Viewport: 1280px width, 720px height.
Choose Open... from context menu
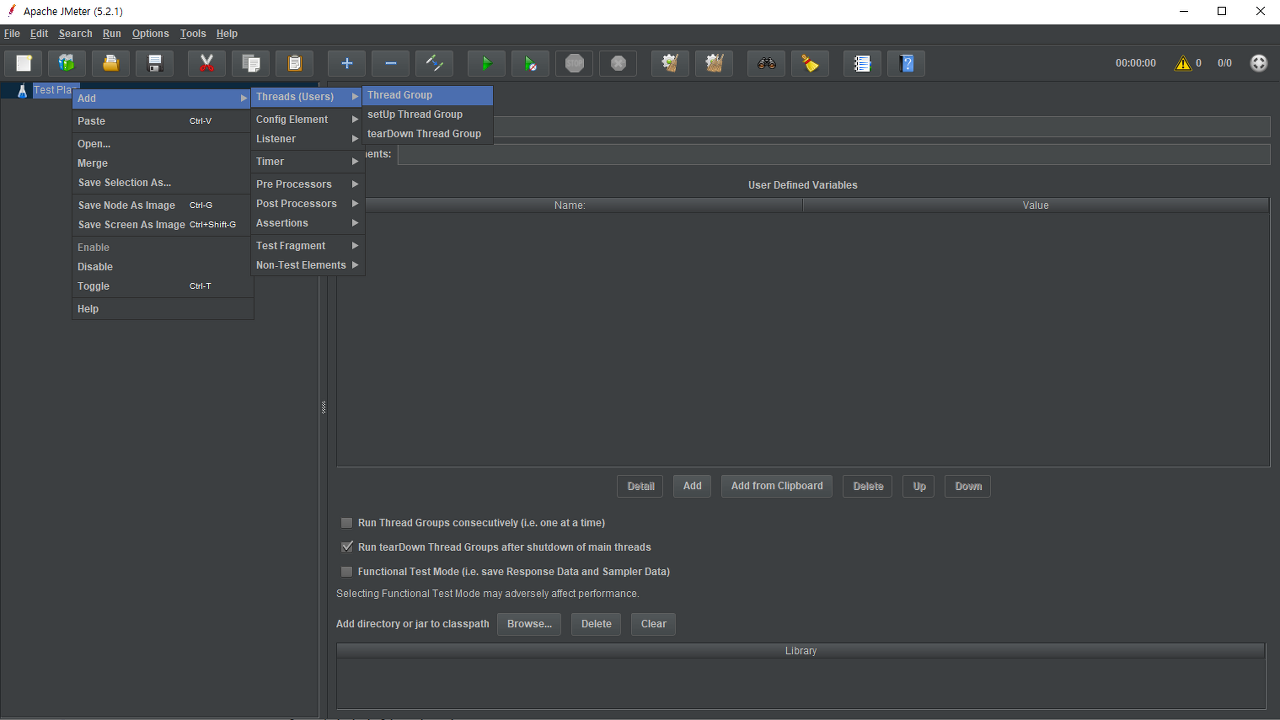pos(163,144)
